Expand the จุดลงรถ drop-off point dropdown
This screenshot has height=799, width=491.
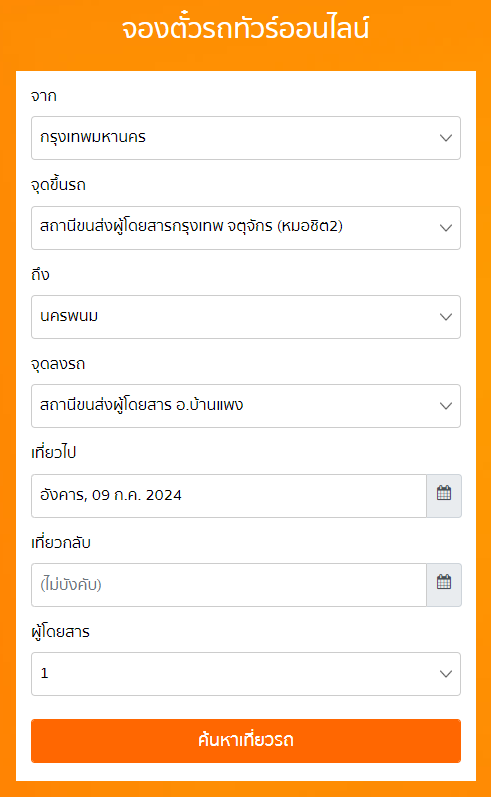[x=246, y=406]
